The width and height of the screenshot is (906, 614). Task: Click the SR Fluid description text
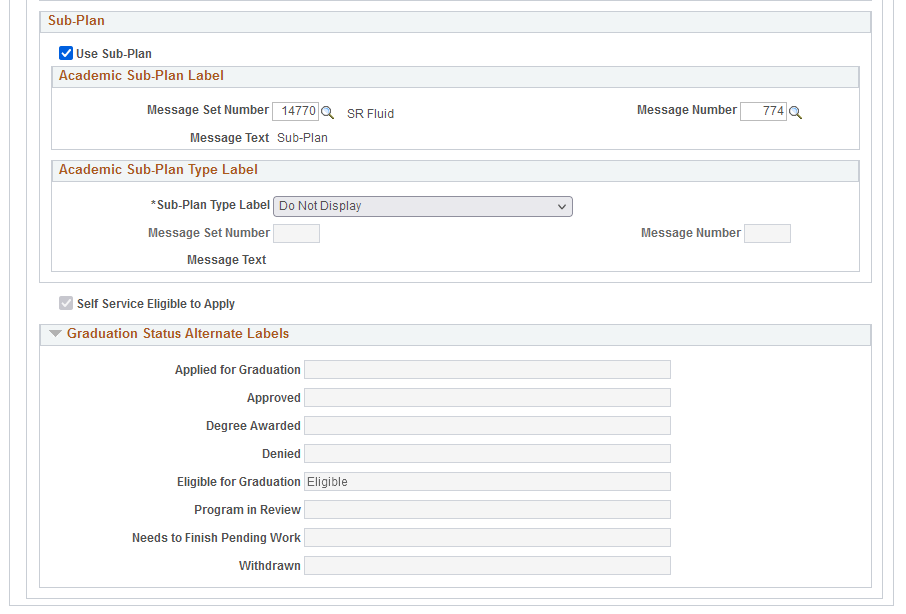point(370,114)
